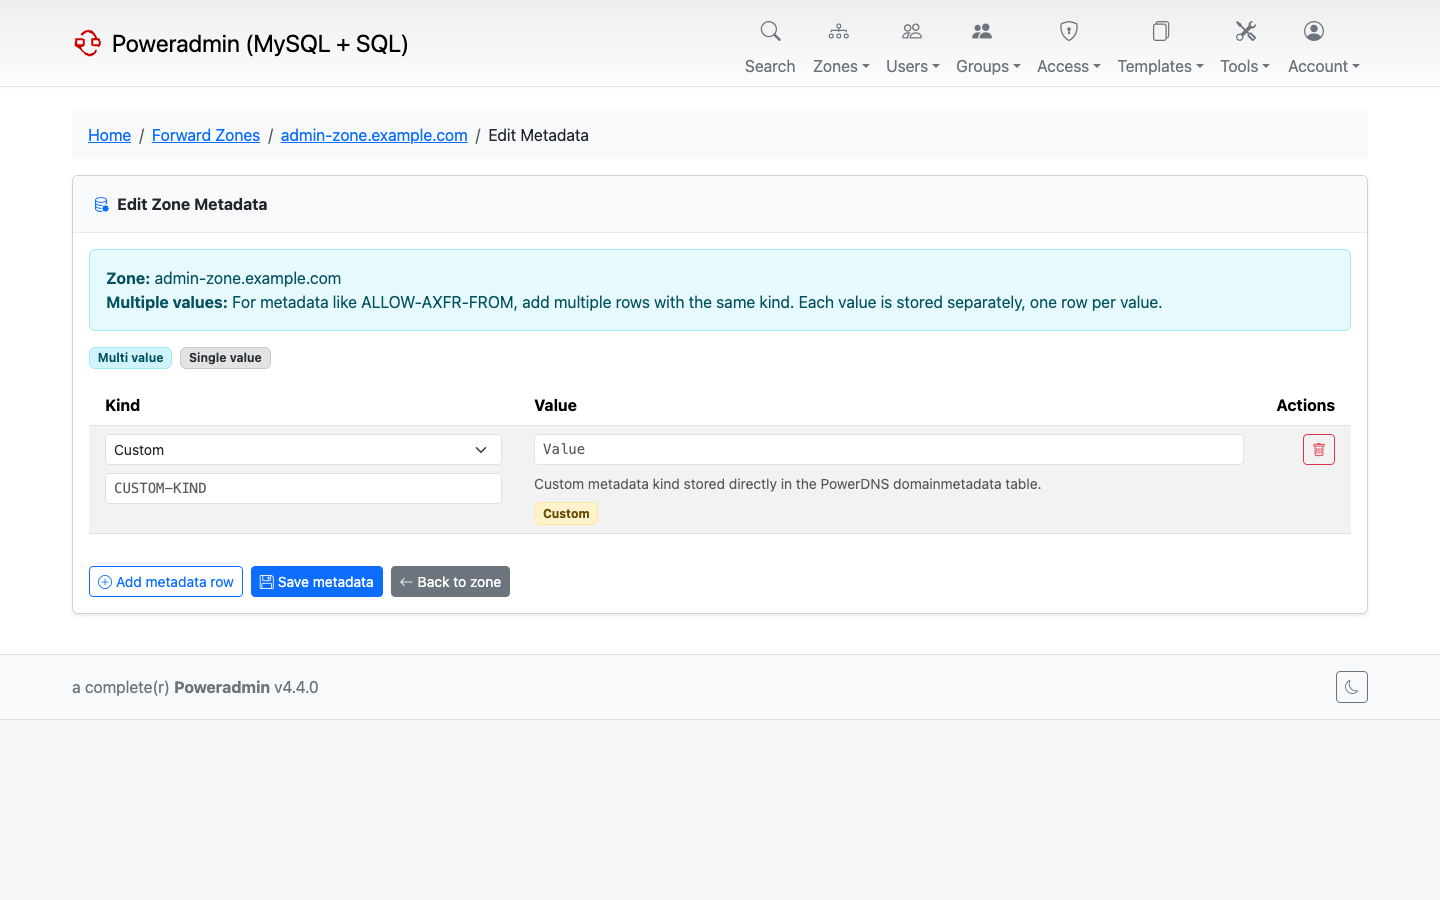Click the yellow Custom badge
The height and width of the screenshot is (900, 1440).
pos(566,514)
